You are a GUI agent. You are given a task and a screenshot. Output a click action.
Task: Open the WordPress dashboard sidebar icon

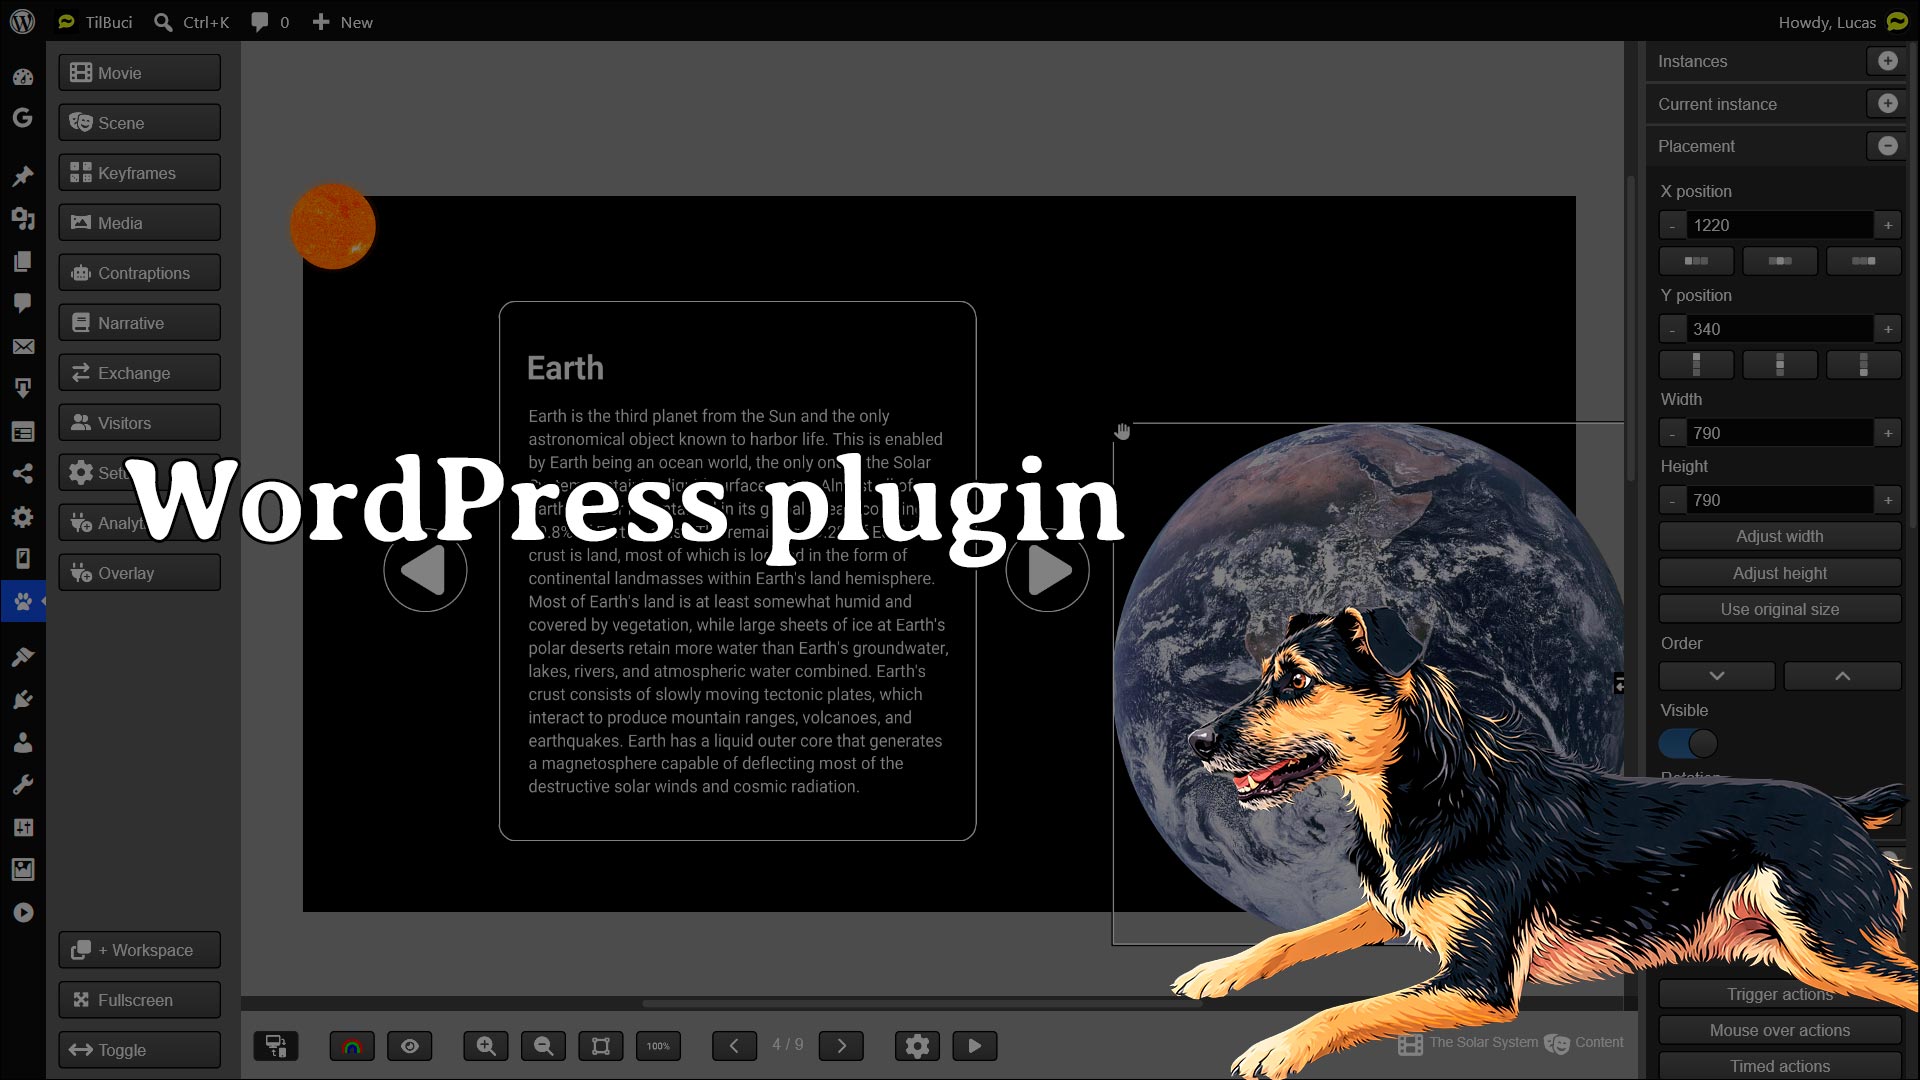22,77
